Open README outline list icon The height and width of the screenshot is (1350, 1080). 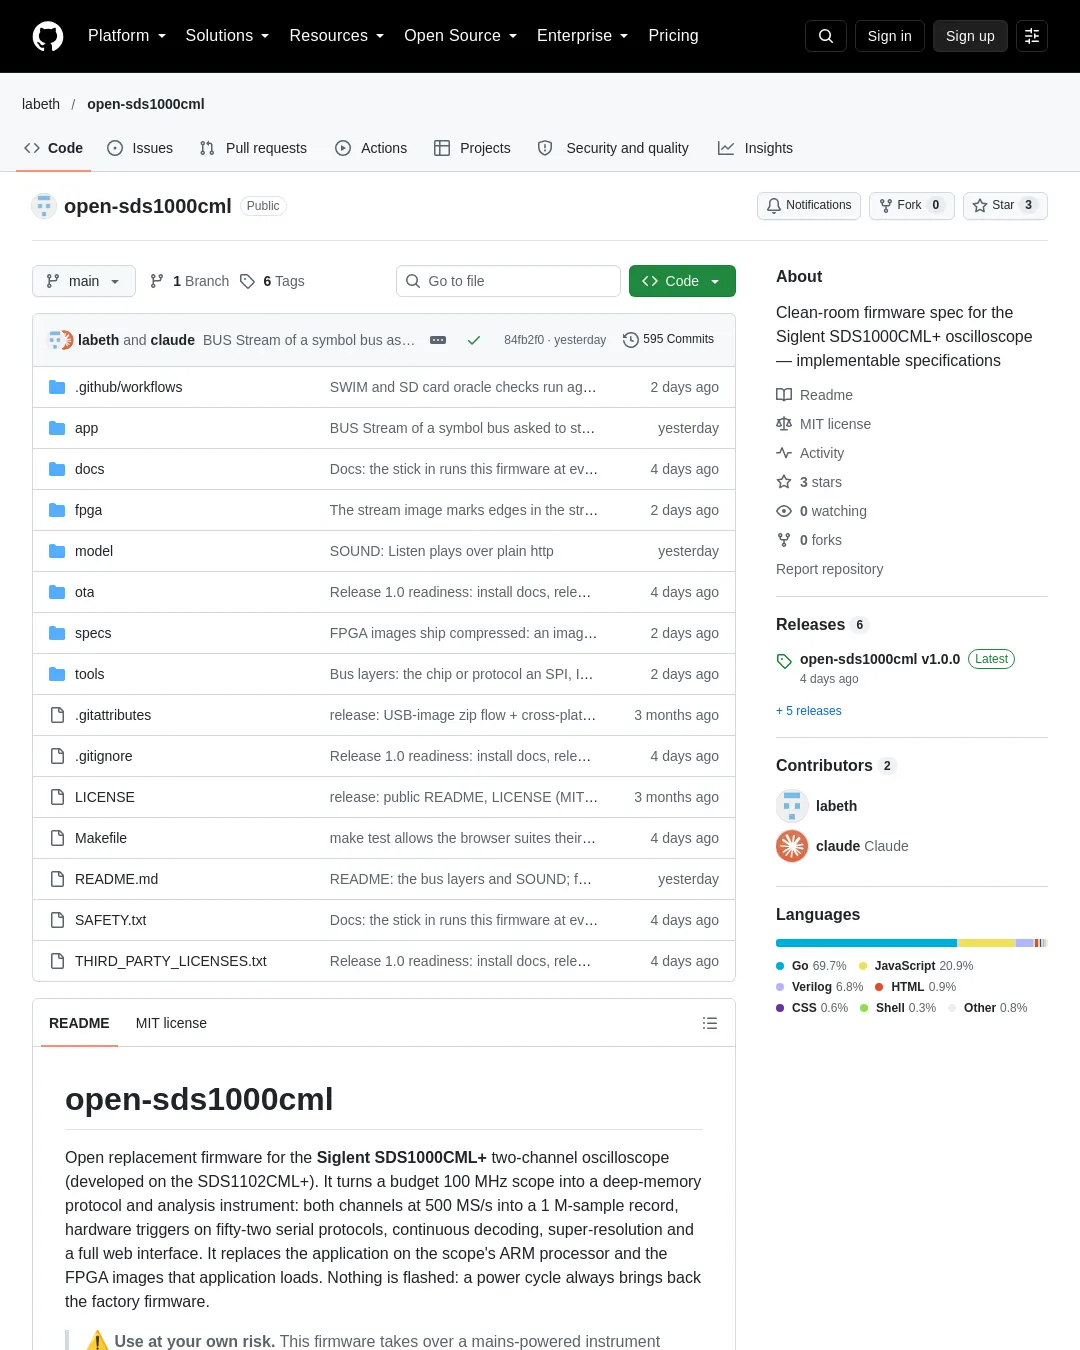point(710,1023)
